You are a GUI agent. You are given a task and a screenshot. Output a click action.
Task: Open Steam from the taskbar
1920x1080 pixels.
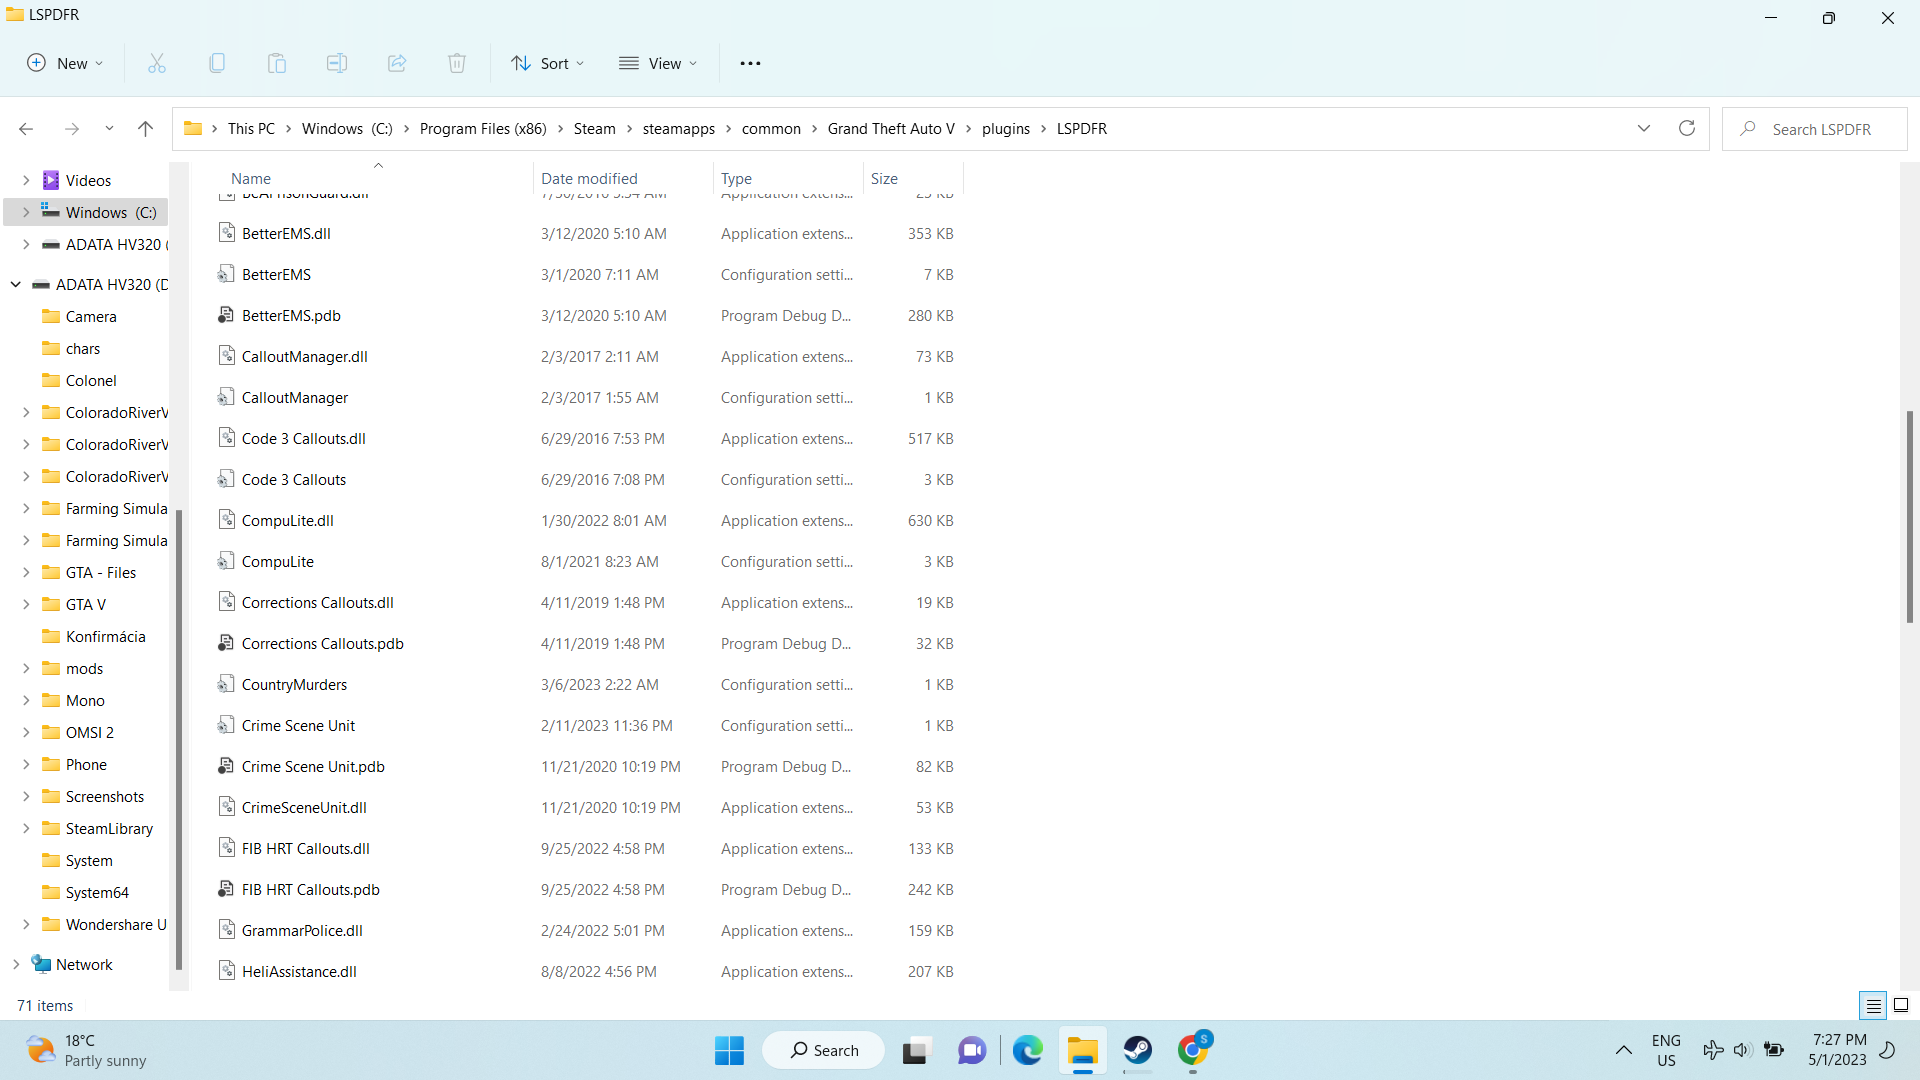[1138, 1050]
